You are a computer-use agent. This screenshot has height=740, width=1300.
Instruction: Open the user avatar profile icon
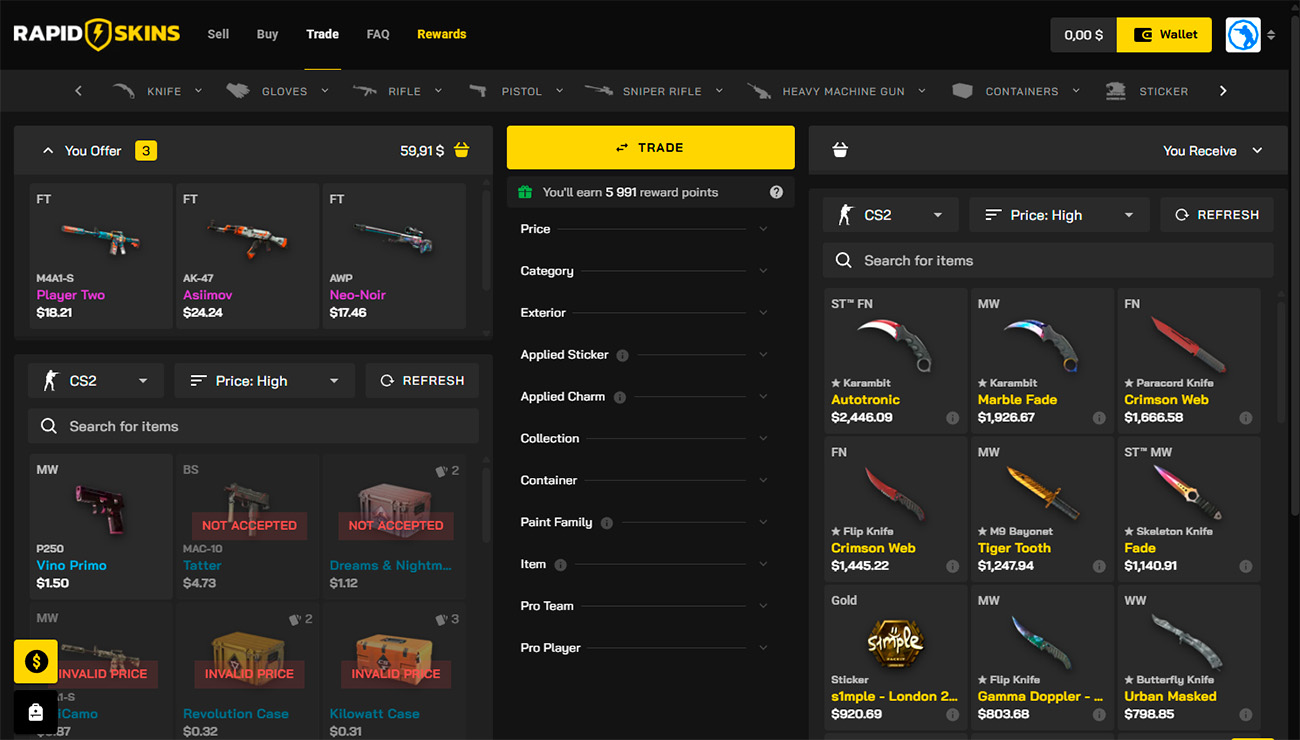(x=1243, y=35)
